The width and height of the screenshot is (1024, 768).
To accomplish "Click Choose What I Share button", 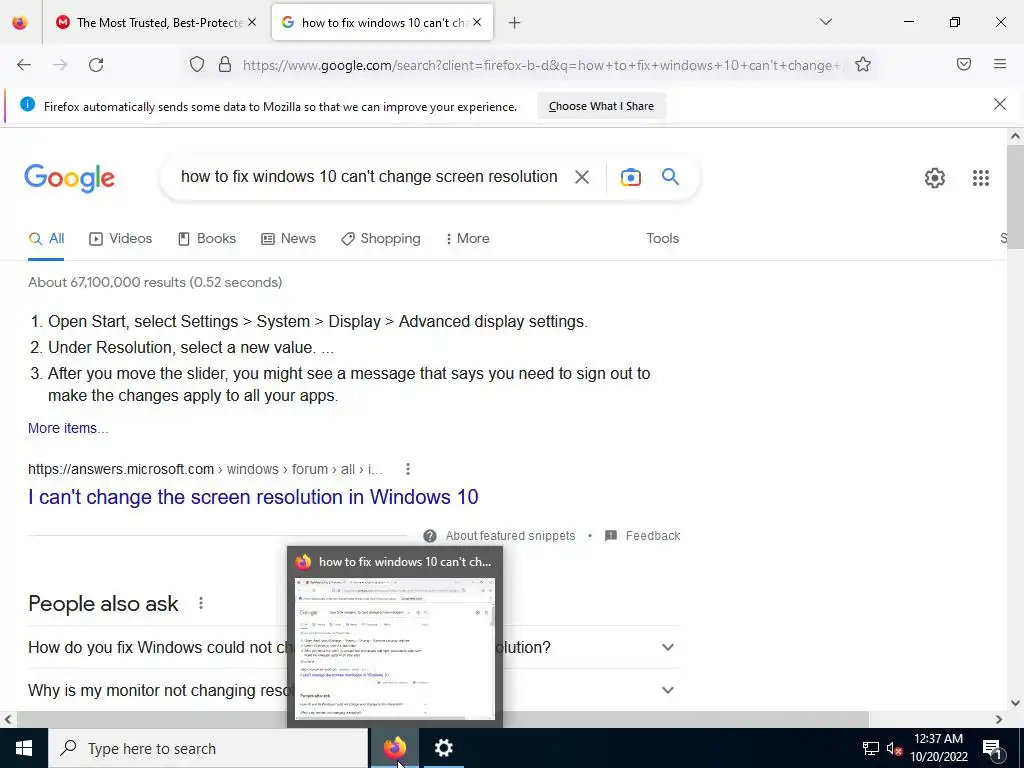I will 601,106.
